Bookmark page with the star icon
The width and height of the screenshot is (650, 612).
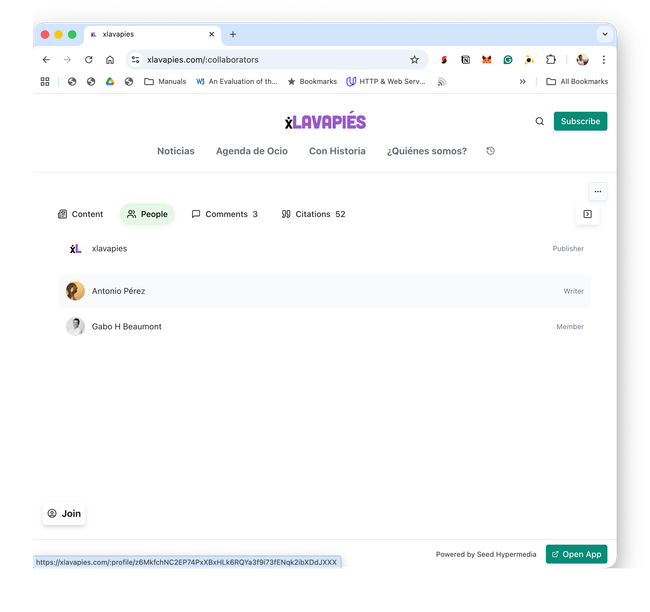click(x=415, y=60)
